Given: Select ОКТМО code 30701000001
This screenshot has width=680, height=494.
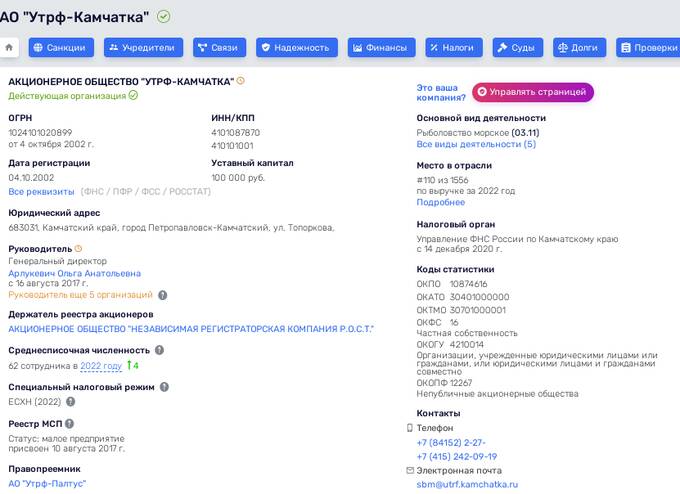Looking at the screenshot, I should coord(477,310).
